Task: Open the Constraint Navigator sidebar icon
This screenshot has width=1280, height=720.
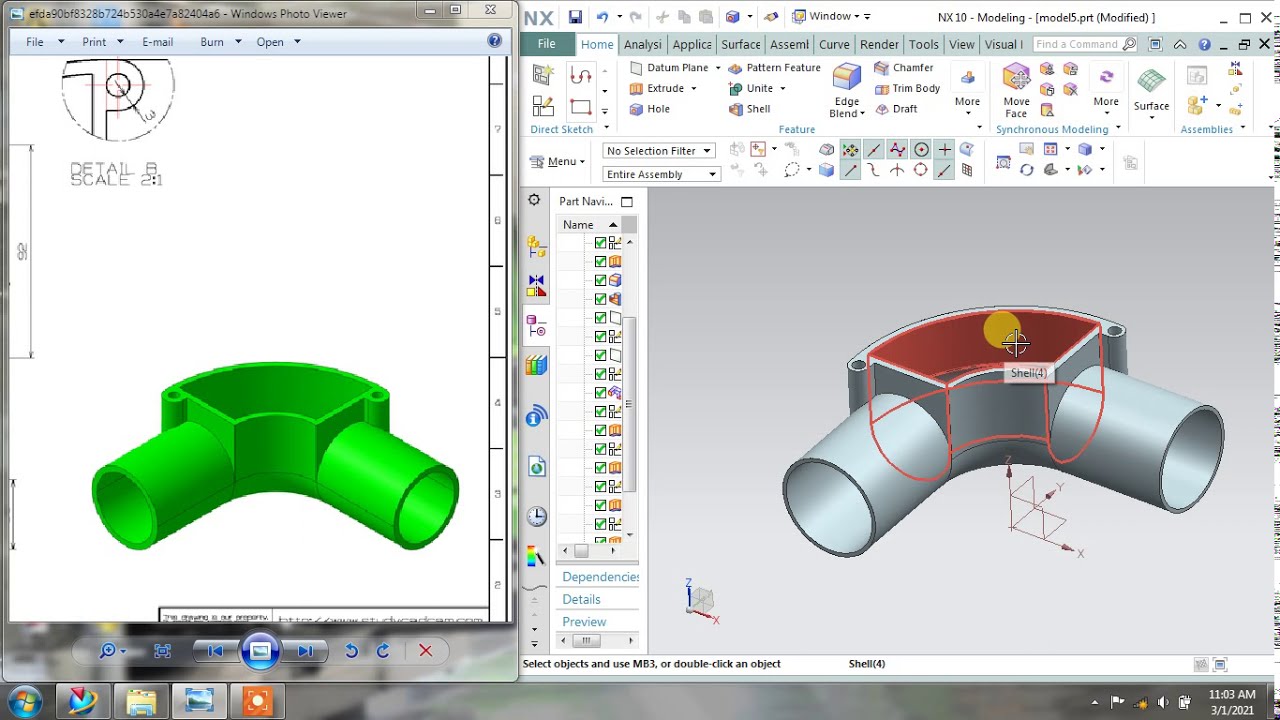Action: click(x=537, y=286)
